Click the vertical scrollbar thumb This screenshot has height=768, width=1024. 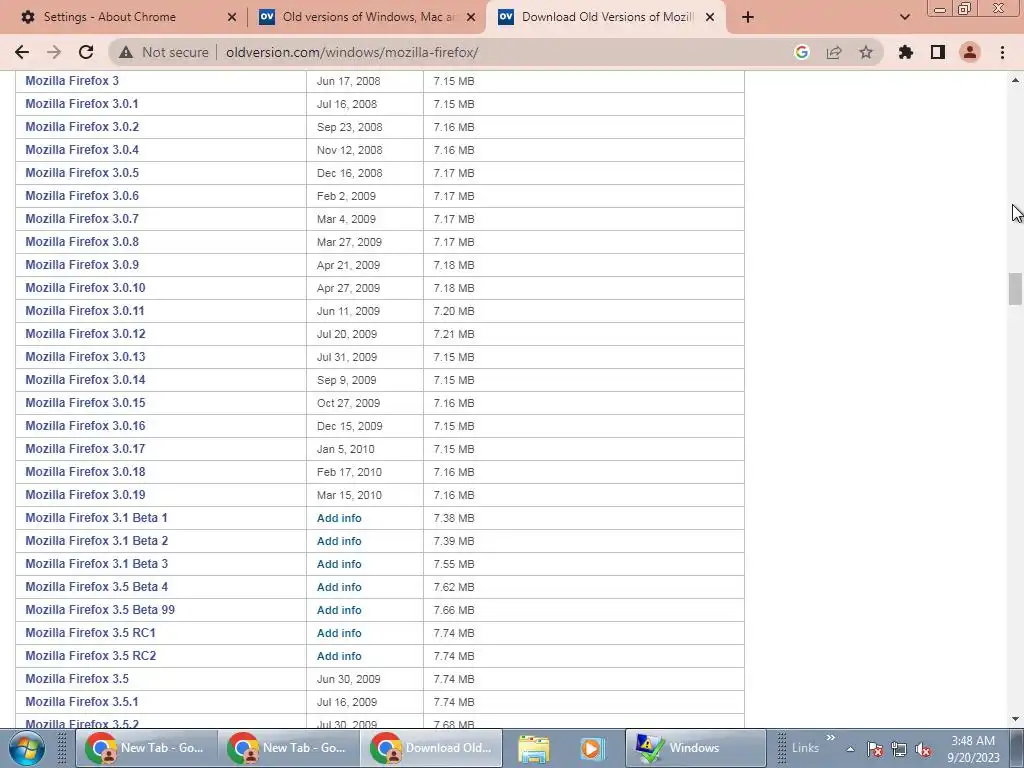click(1015, 289)
